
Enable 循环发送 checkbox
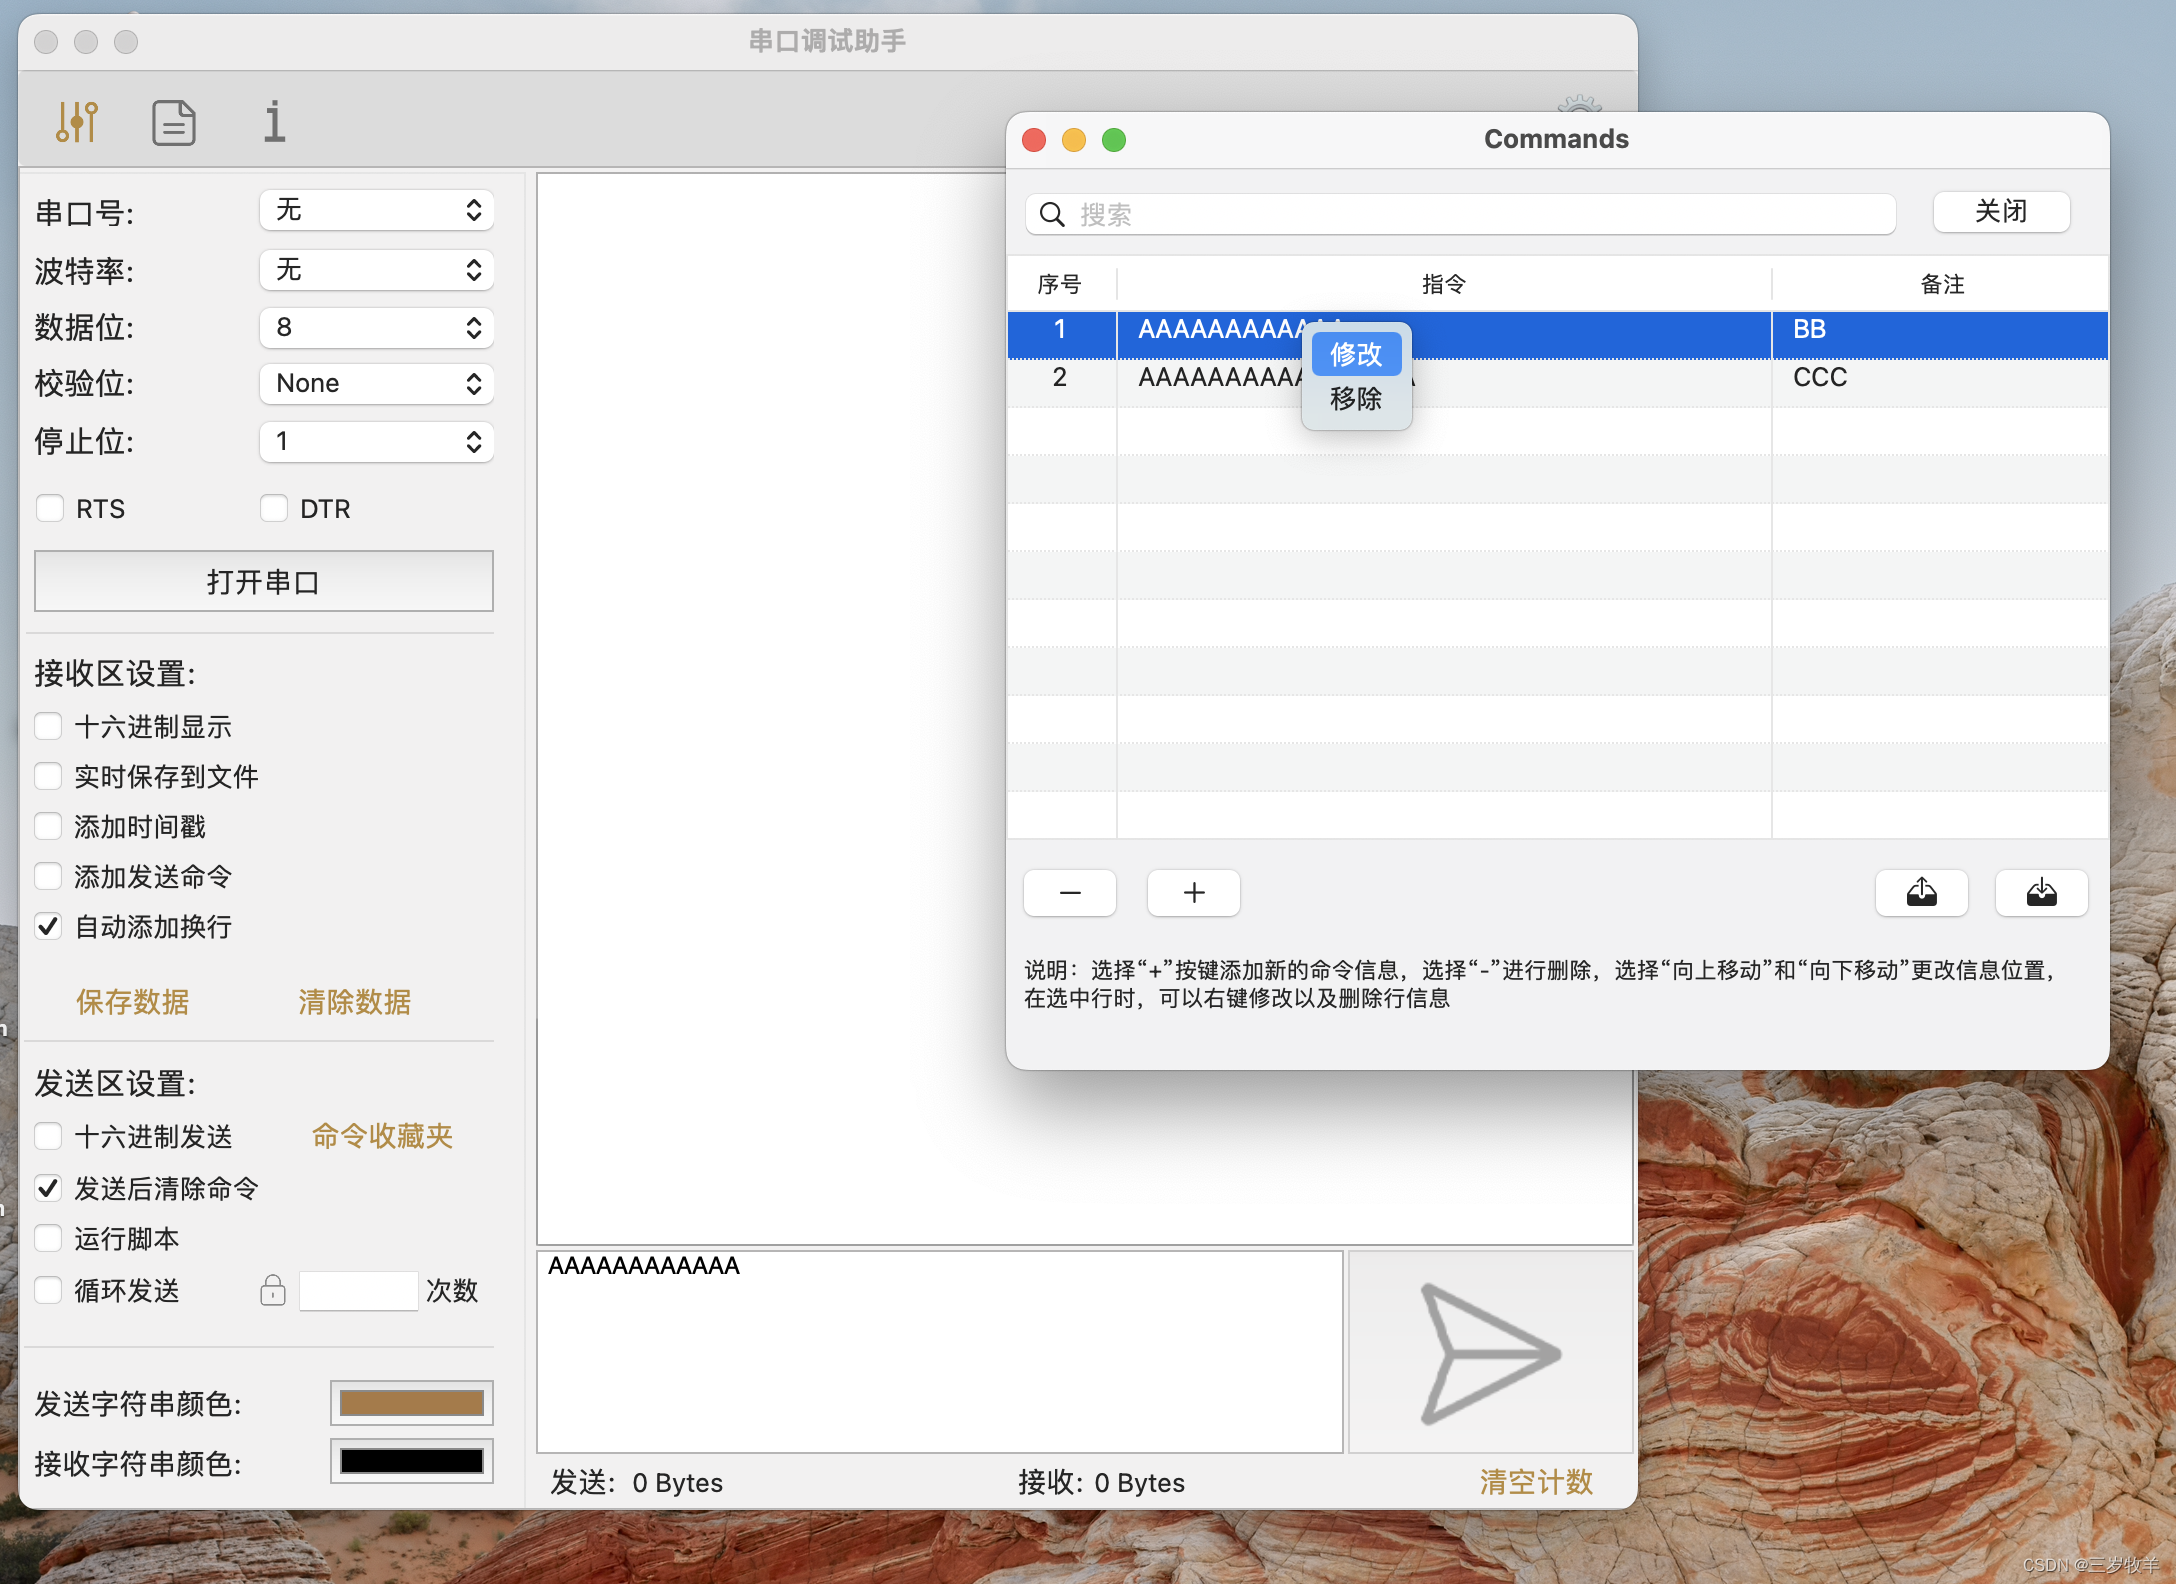click(x=48, y=1290)
